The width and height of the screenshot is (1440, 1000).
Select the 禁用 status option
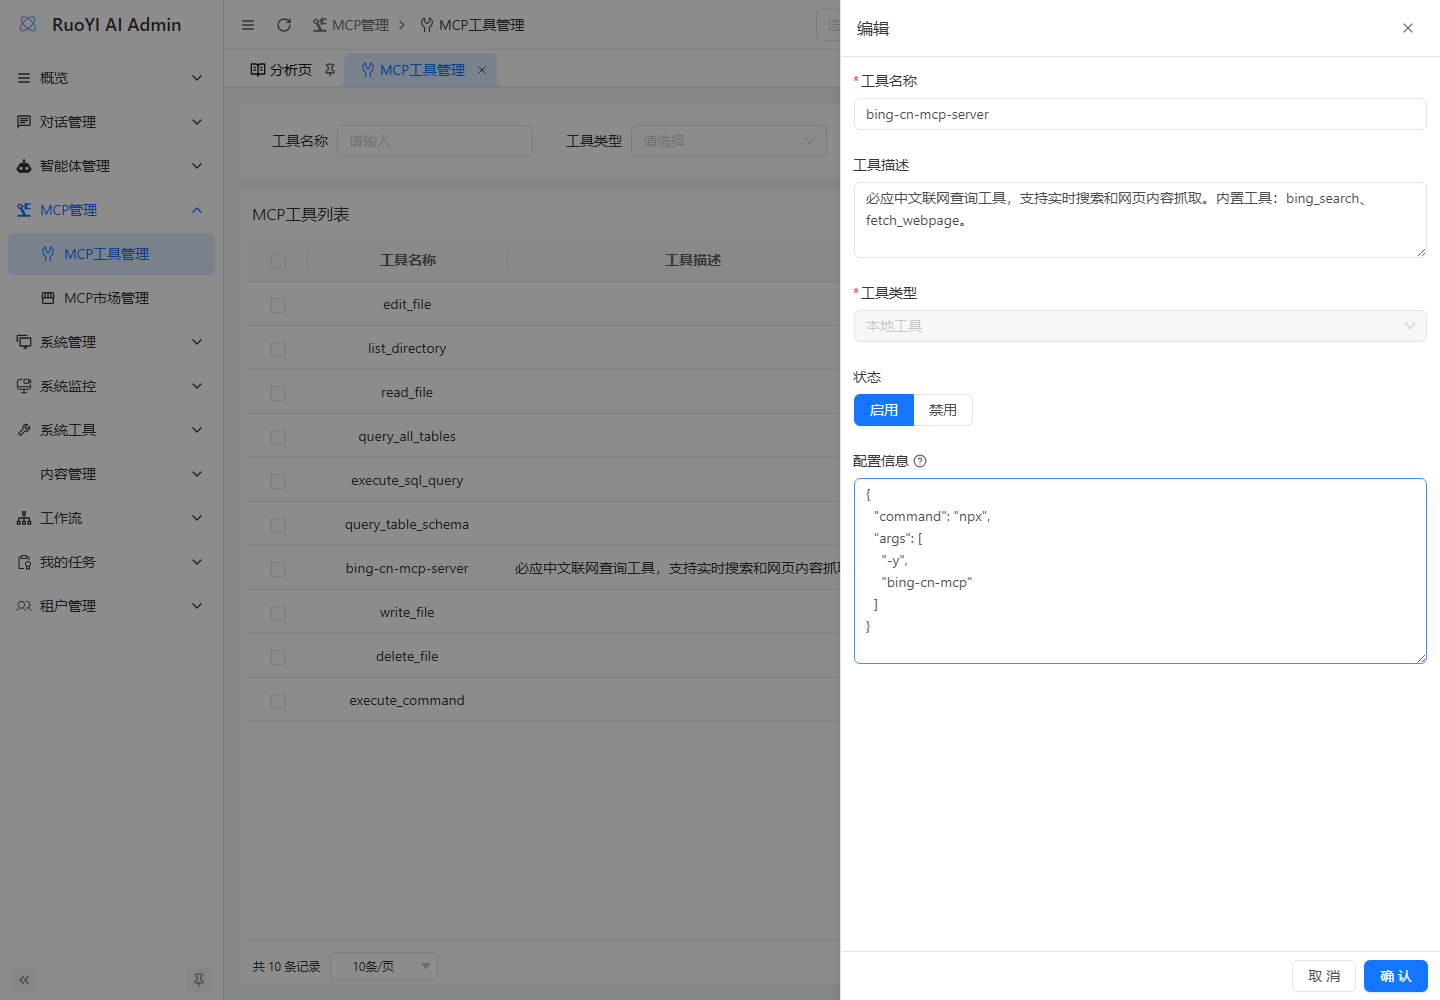click(943, 410)
